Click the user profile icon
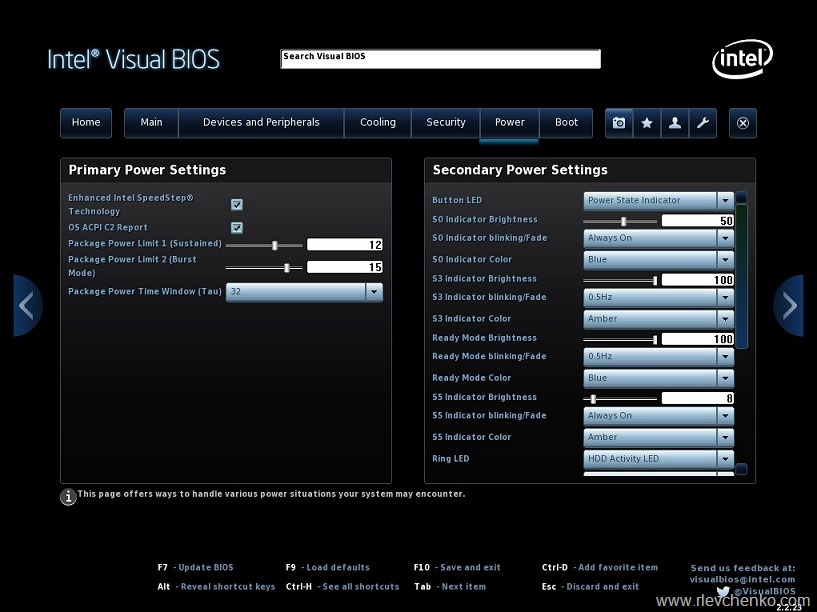817x612 pixels. [675, 122]
